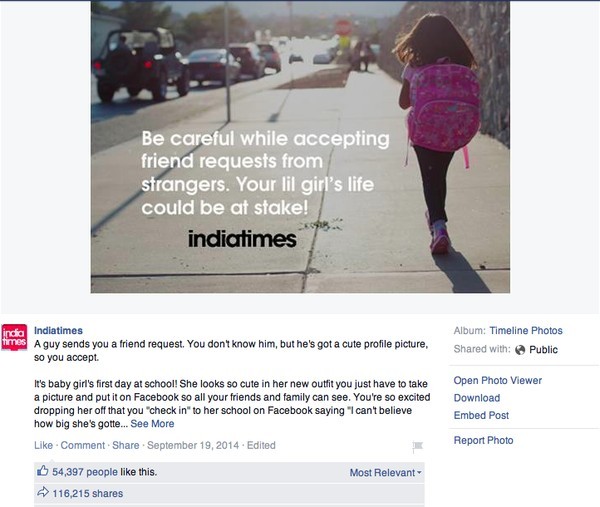Click the globe Public privacy icon
The height and width of the screenshot is (507, 600).
pyautogui.click(x=520, y=350)
